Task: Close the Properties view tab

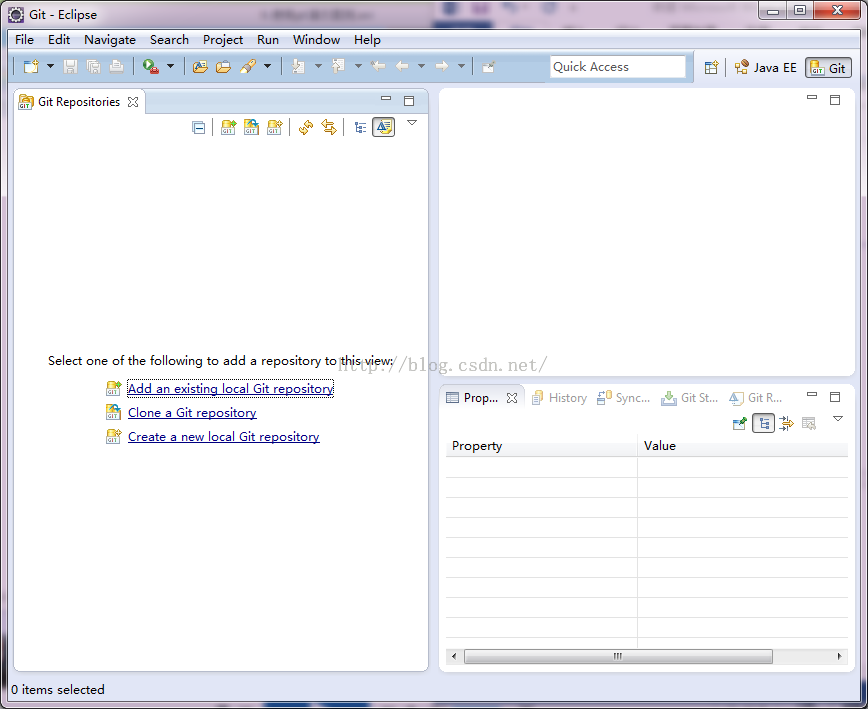Action: [x=512, y=398]
